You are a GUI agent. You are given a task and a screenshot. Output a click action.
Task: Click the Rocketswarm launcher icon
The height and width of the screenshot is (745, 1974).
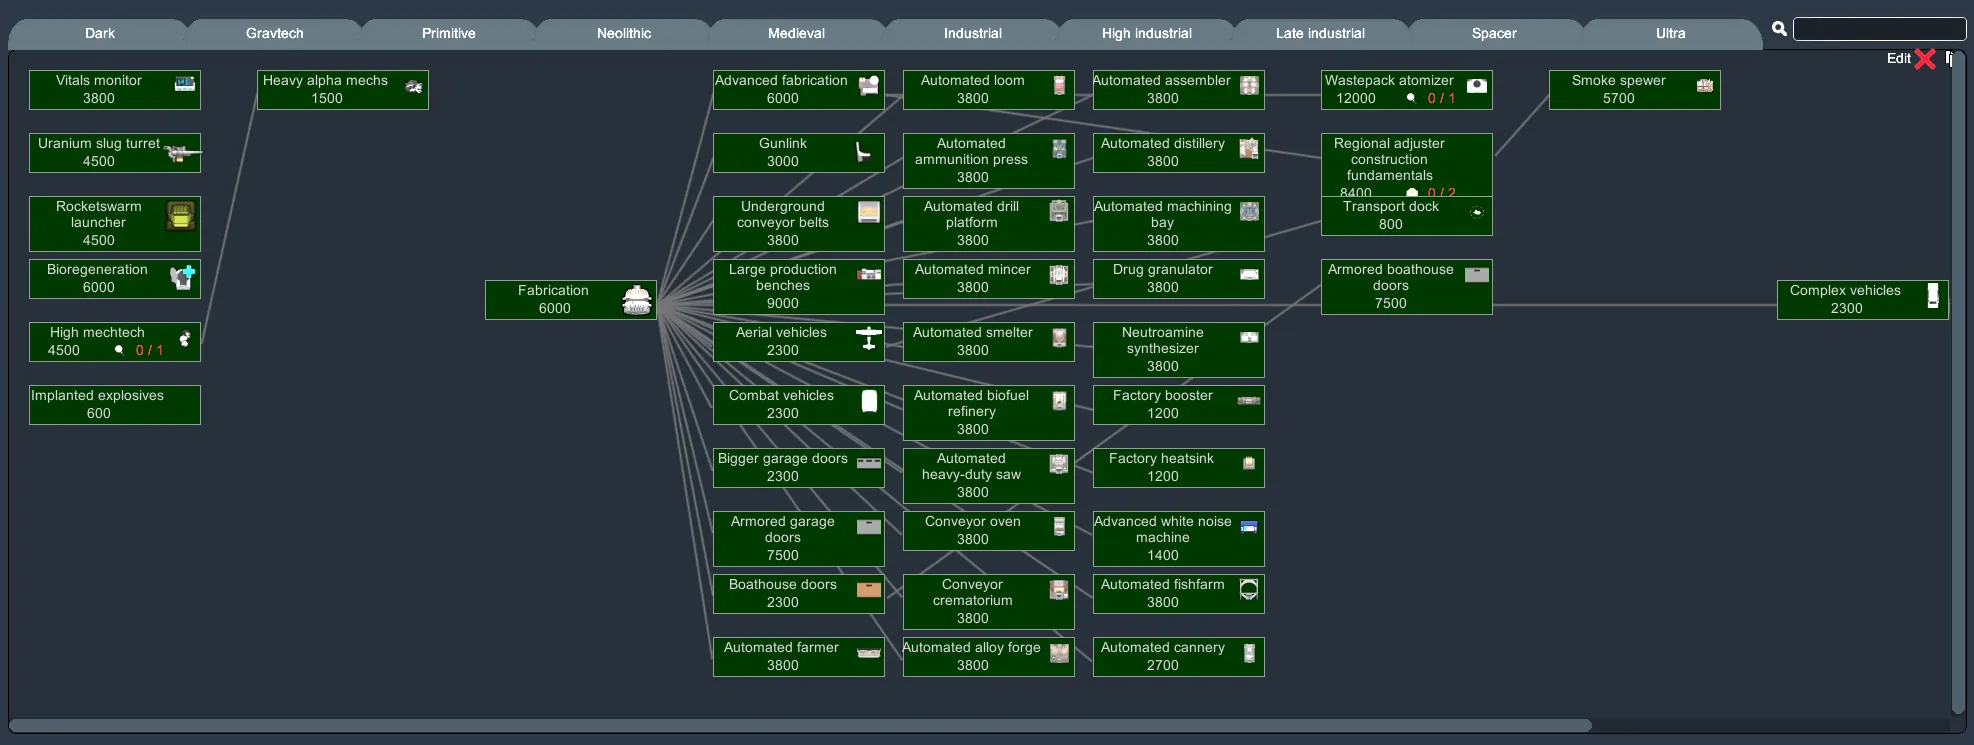pos(180,215)
